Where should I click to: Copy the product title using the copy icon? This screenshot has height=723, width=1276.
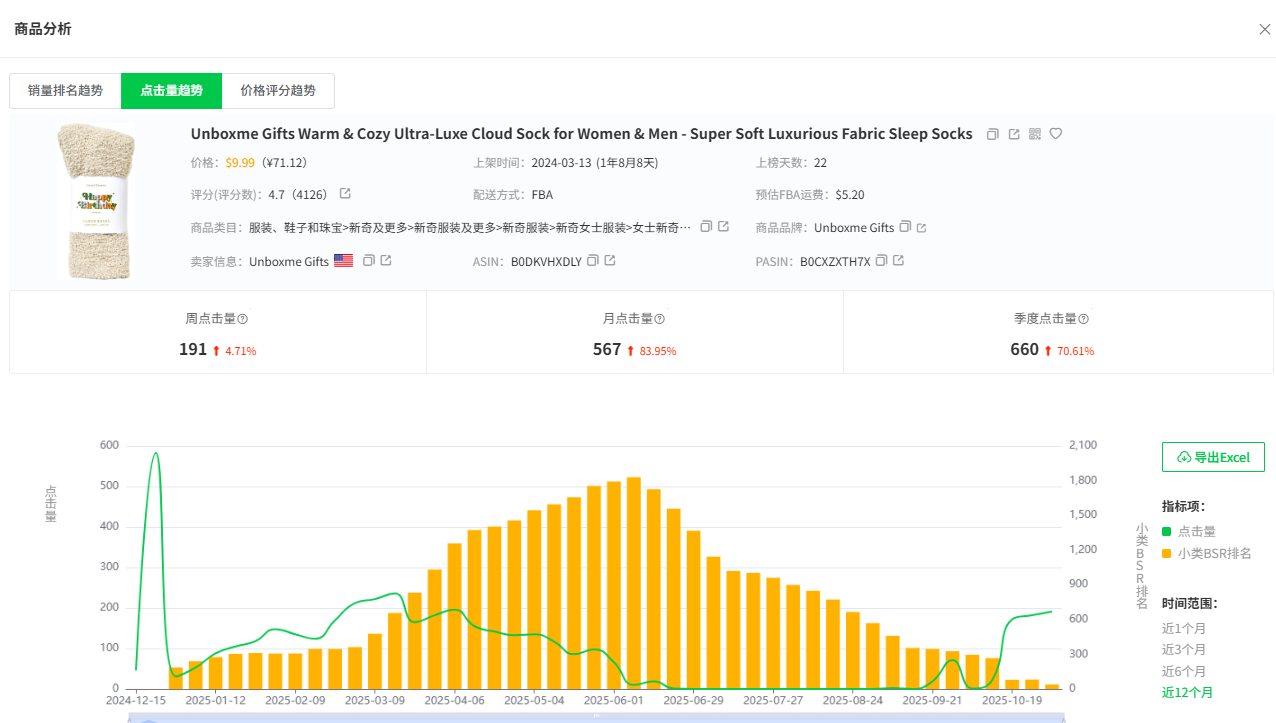pos(993,134)
